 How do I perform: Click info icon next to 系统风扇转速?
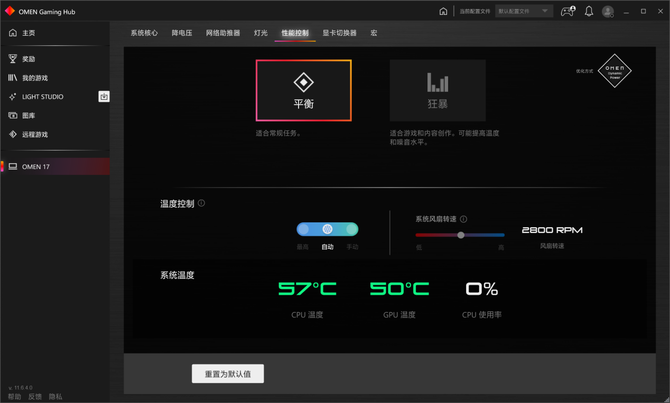pyautogui.click(x=464, y=219)
